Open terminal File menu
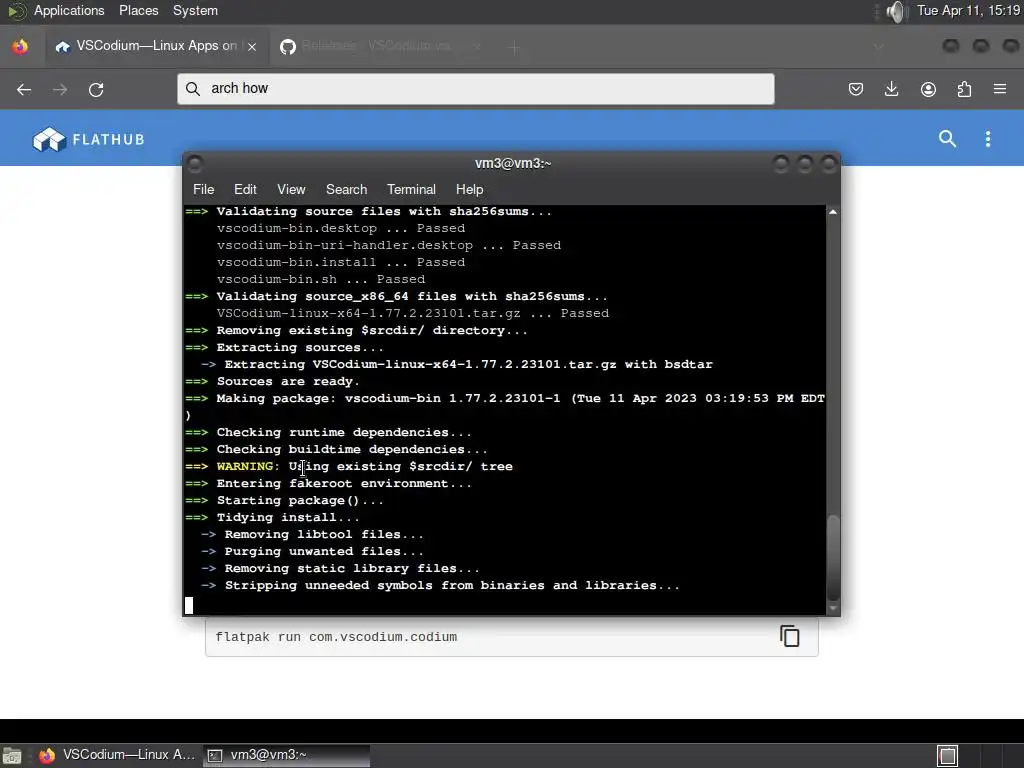The height and width of the screenshot is (768, 1024). point(203,189)
